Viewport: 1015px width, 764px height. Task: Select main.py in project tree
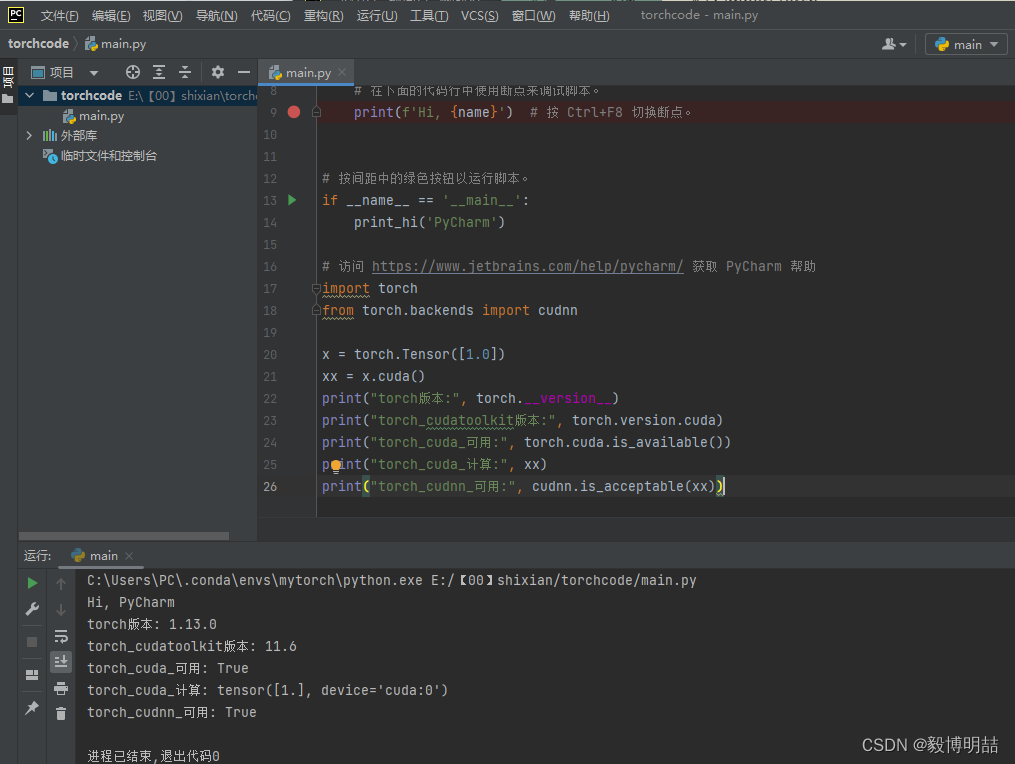tap(93, 116)
